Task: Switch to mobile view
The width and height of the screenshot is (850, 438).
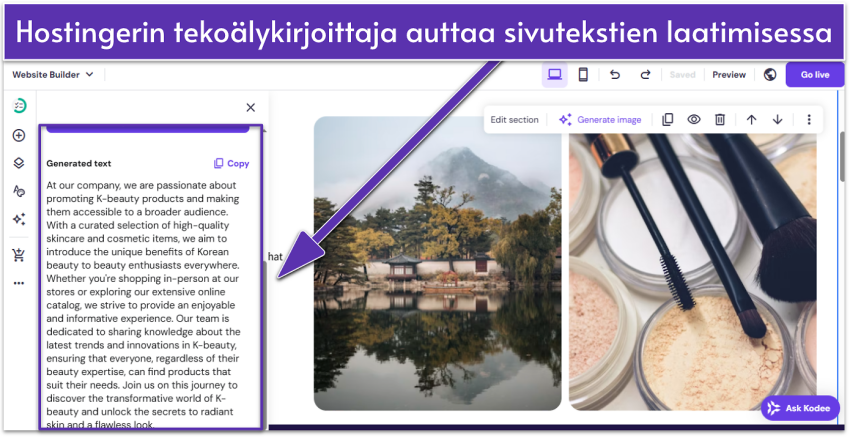Action: [583, 75]
